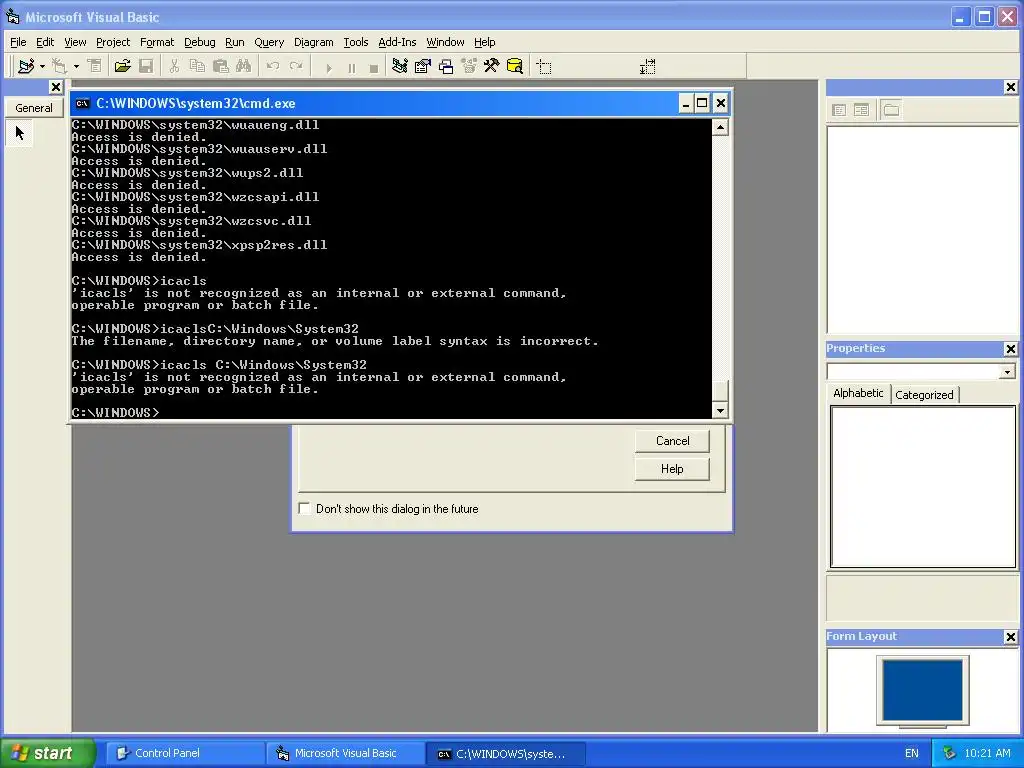Click Toggle Folders icon in project panel
The image size is (1024, 768).
[x=891, y=110]
